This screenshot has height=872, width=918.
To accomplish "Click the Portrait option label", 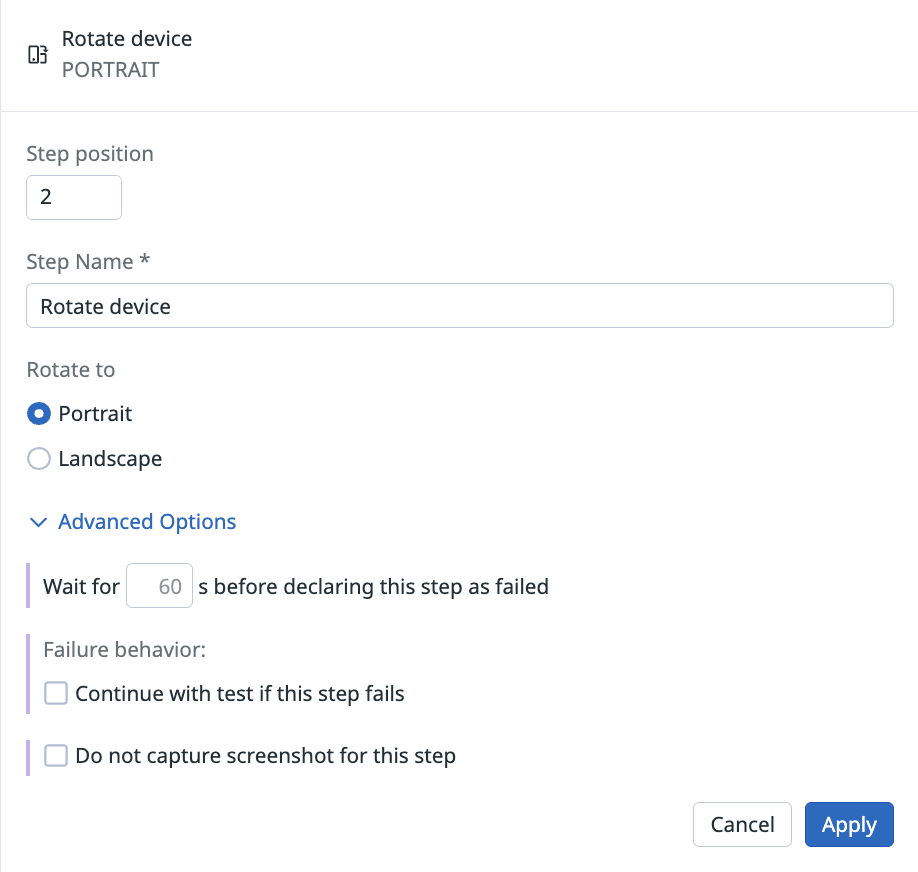I will (95, 414).
